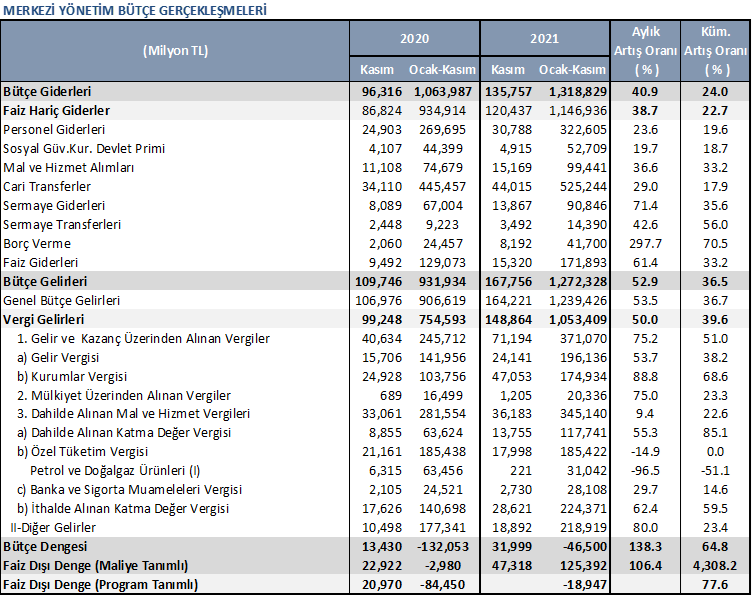Select the Faiz Giderleri row label
This screenshot has height=596, width=752.
(40, 263)
